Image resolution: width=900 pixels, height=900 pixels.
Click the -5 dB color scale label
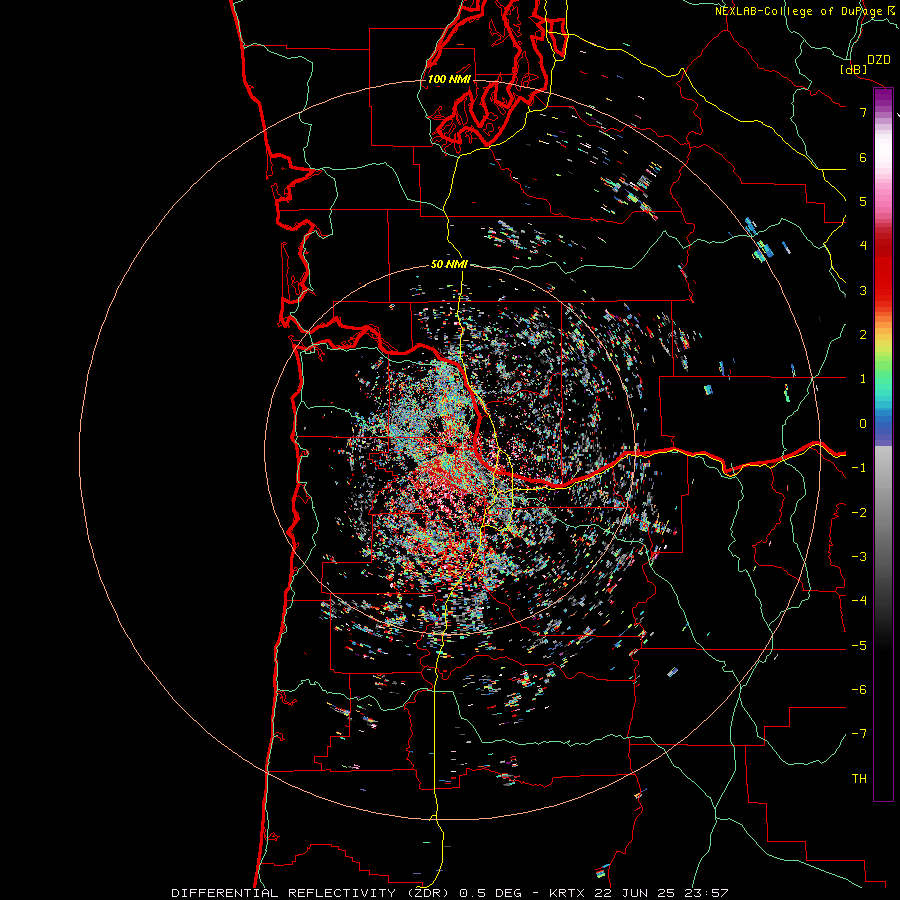coord(859,646)
